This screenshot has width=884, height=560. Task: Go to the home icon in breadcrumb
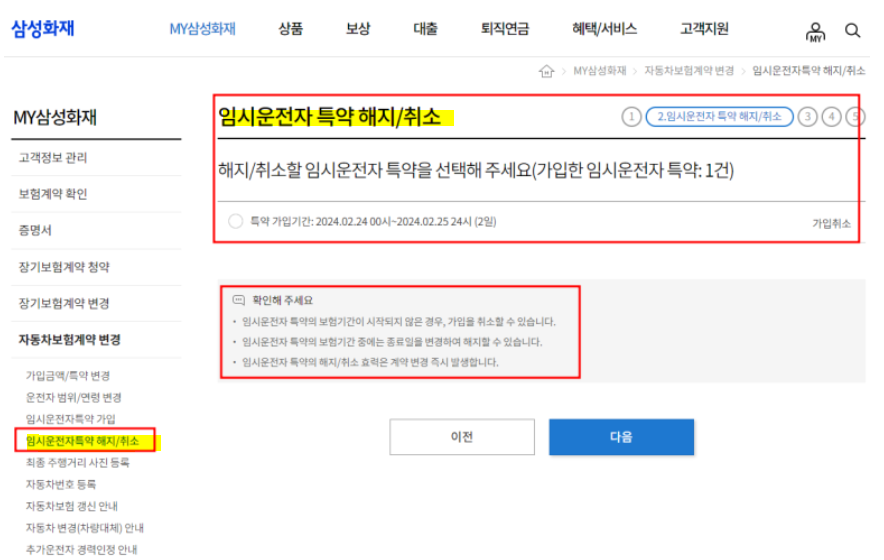pyautogui.click(x=546, y=71)
